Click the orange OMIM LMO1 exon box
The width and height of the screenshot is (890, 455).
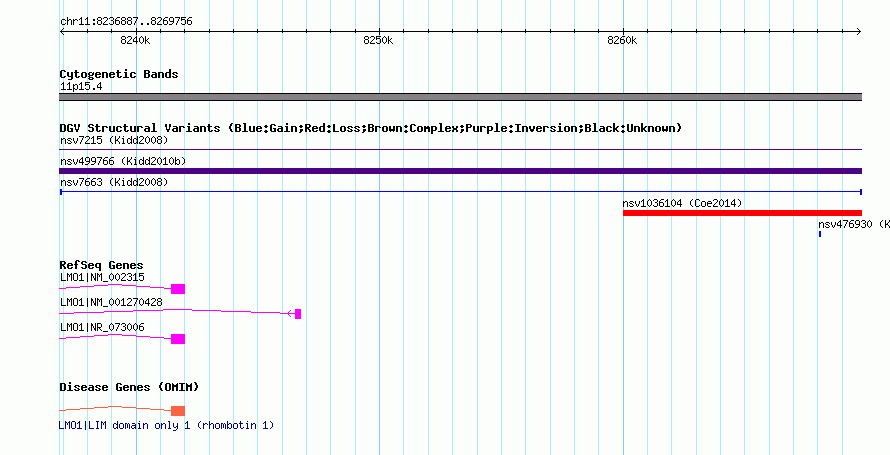[178, 411]
